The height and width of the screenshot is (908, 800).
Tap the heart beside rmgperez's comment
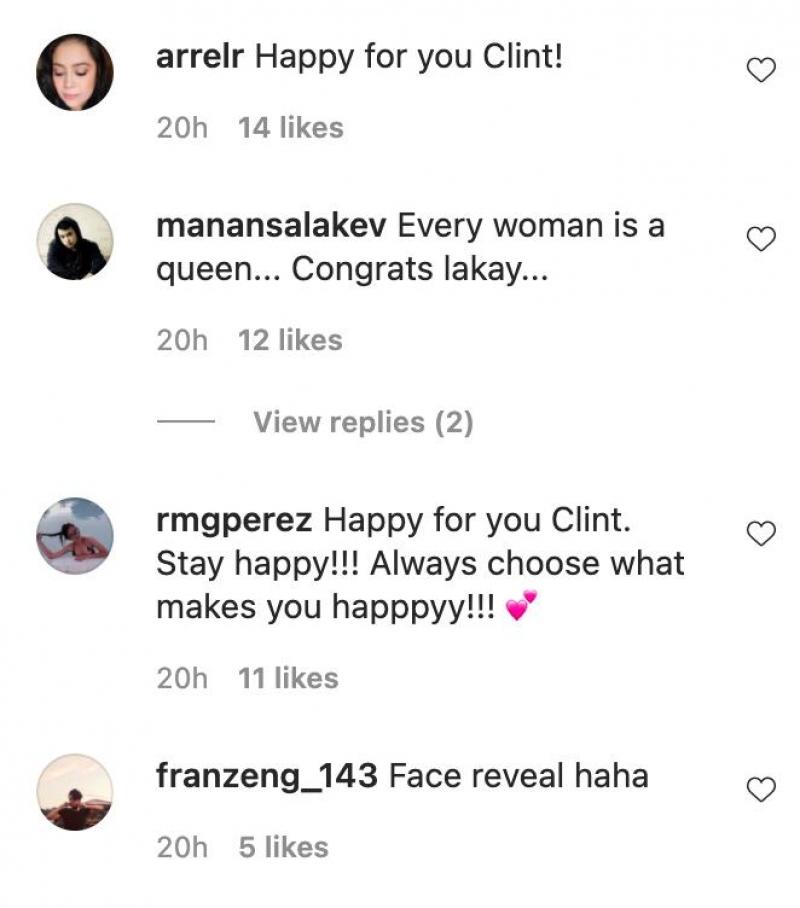coord(762,534)
